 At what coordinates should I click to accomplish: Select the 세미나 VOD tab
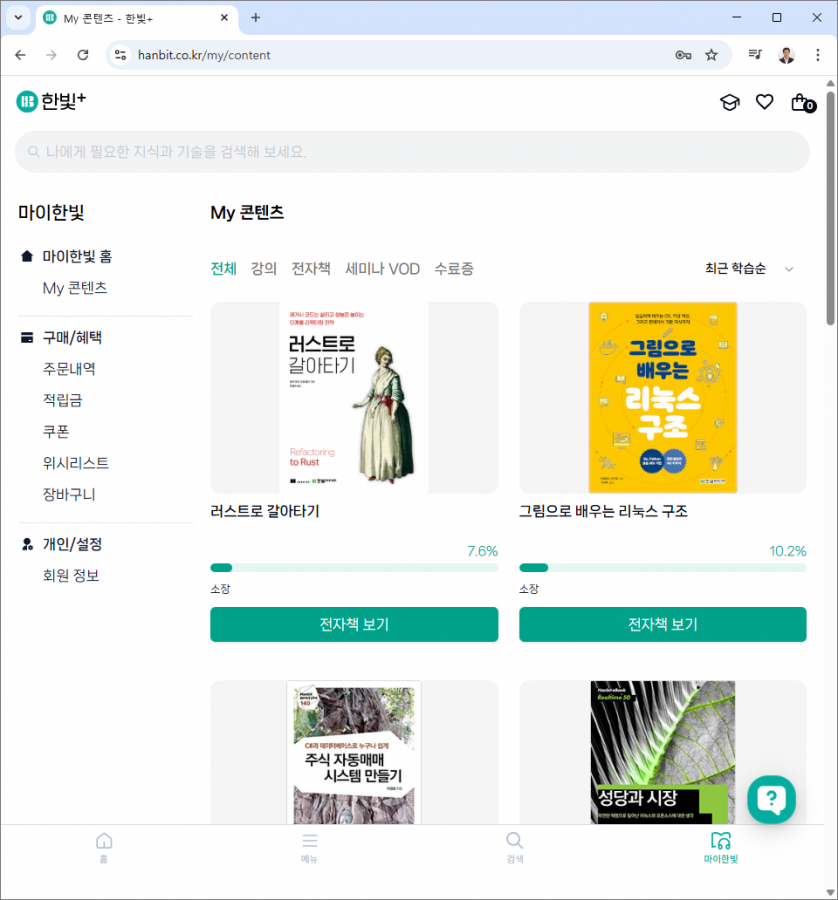click(x=382, y=269)
